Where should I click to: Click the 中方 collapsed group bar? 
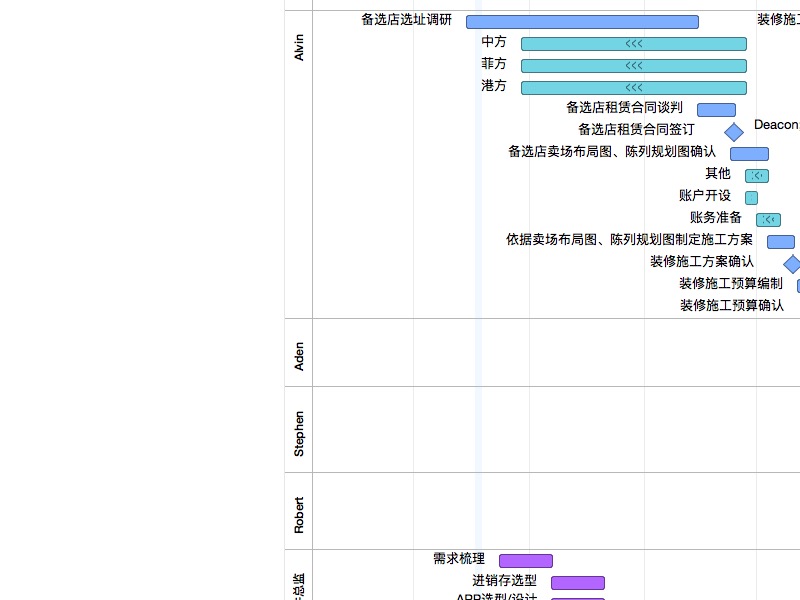[x=634, y=44]
